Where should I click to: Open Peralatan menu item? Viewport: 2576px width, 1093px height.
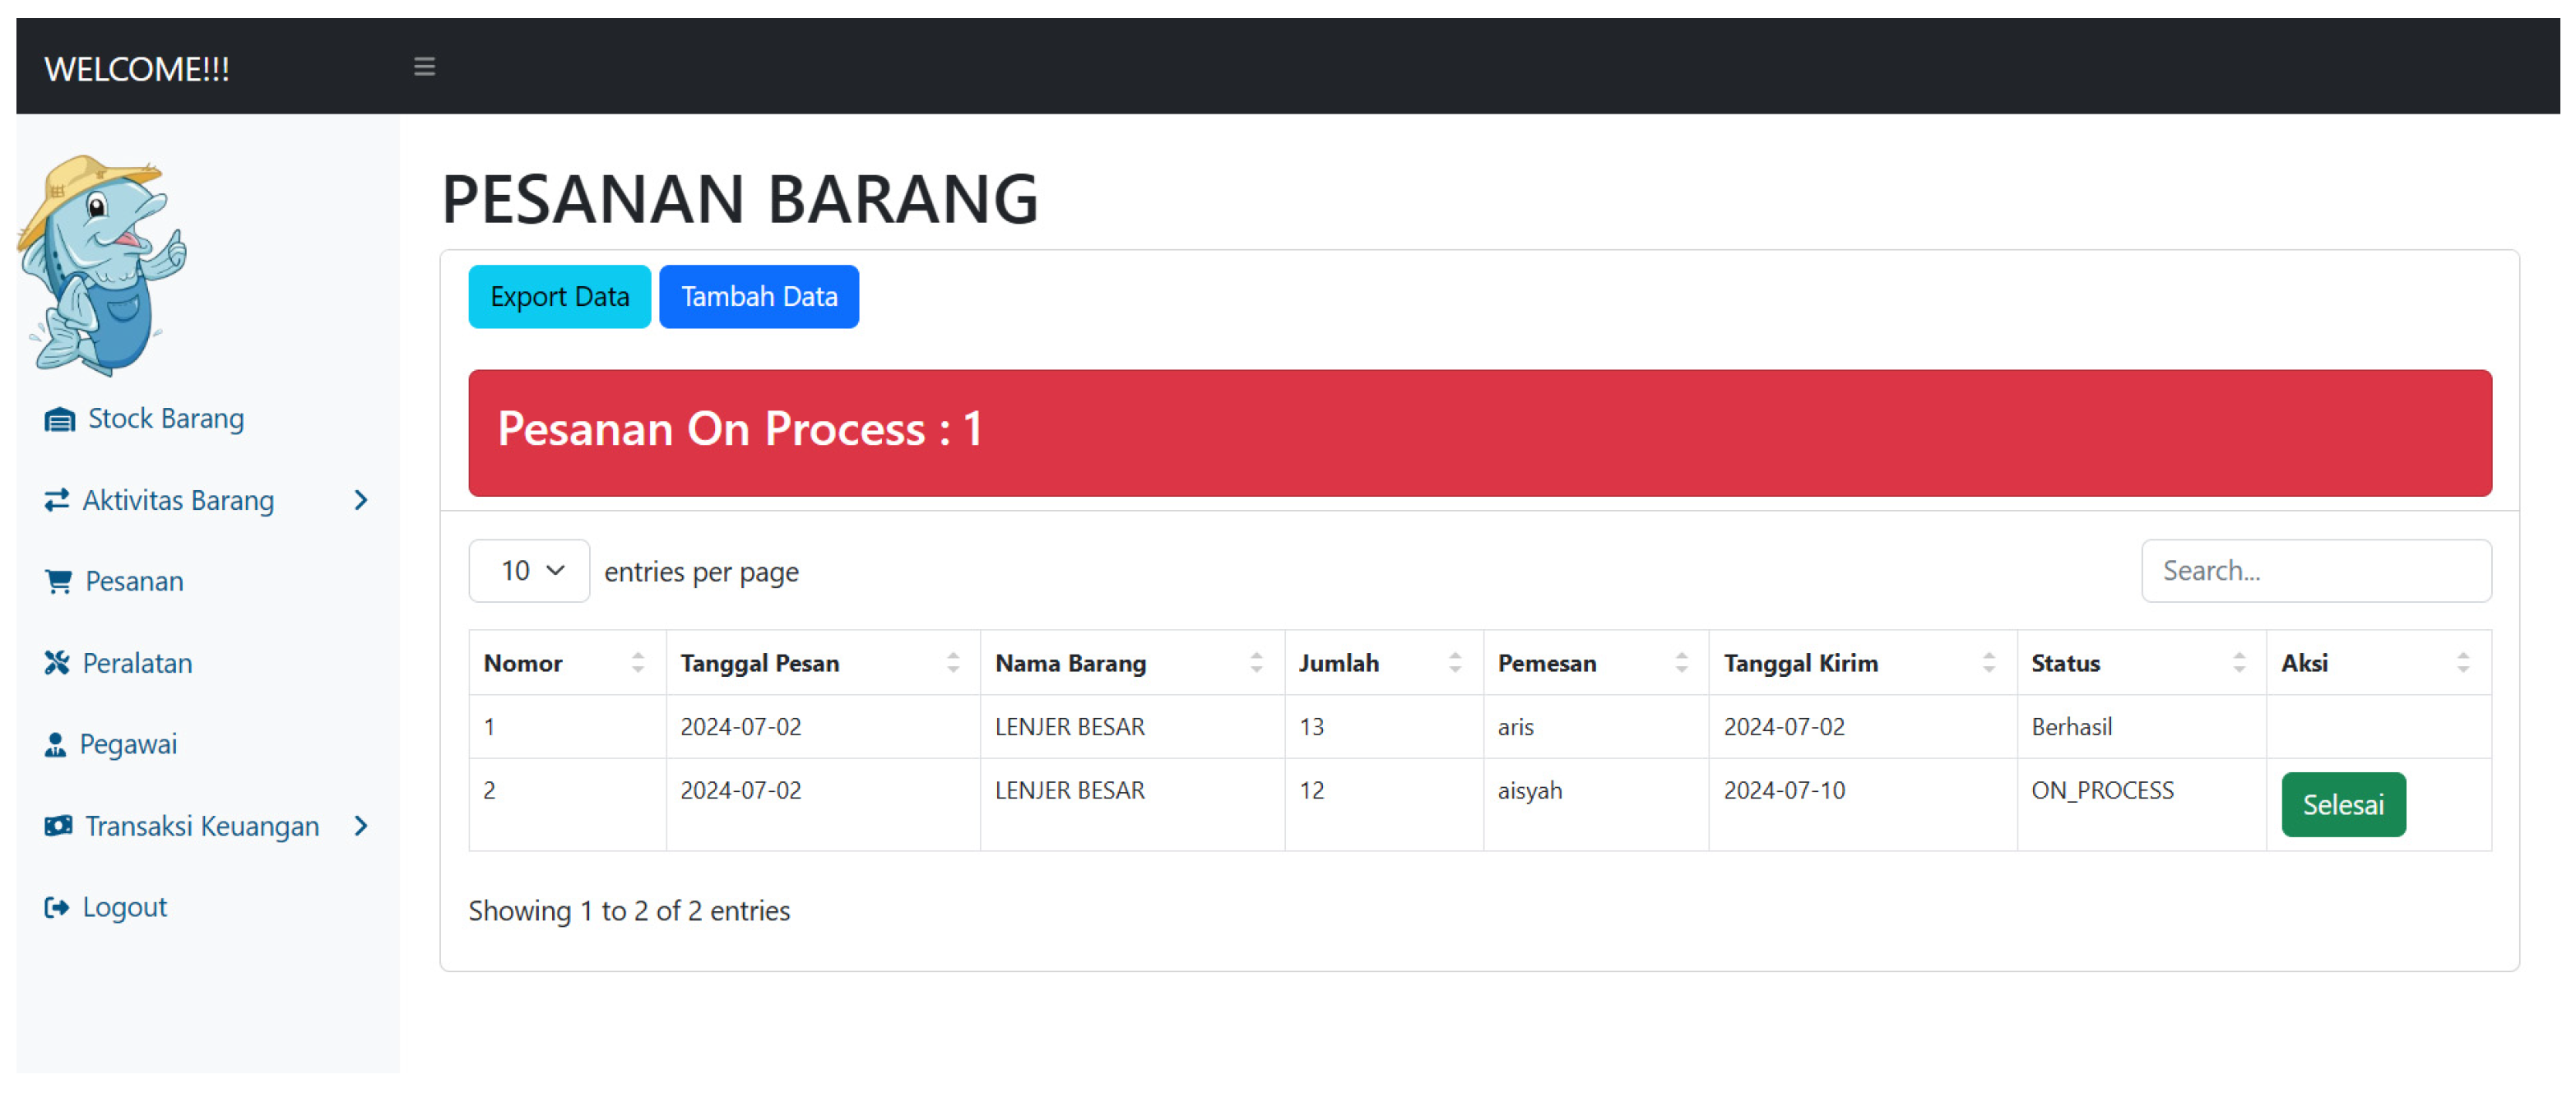(137, 663)
